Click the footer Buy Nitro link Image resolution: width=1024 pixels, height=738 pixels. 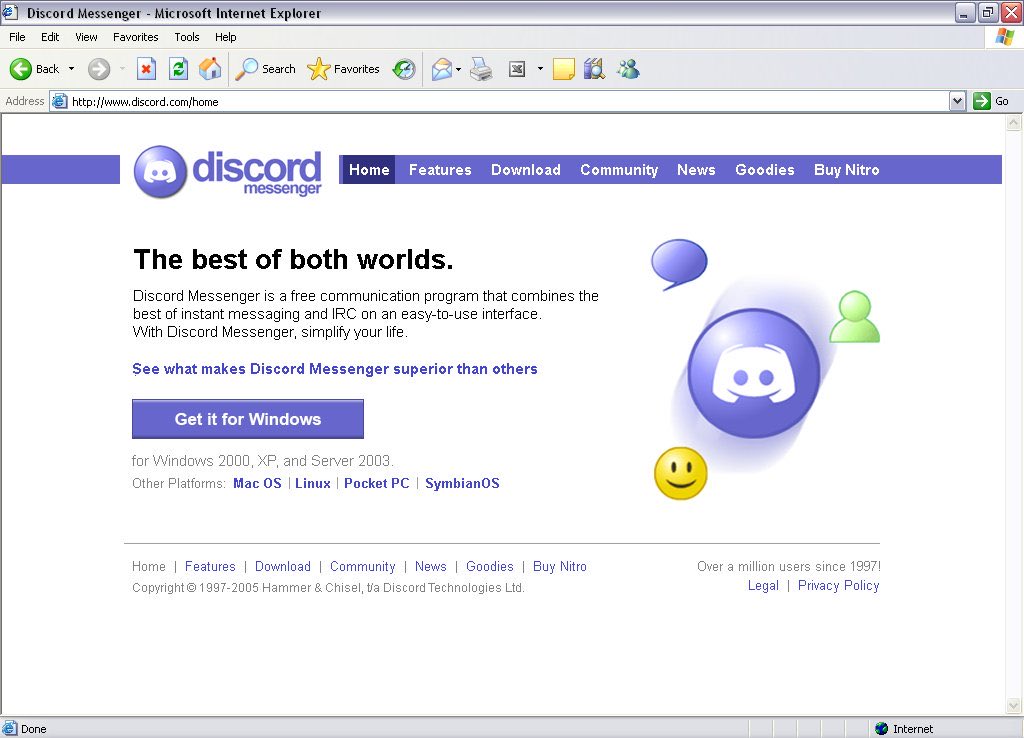point(560,566)
